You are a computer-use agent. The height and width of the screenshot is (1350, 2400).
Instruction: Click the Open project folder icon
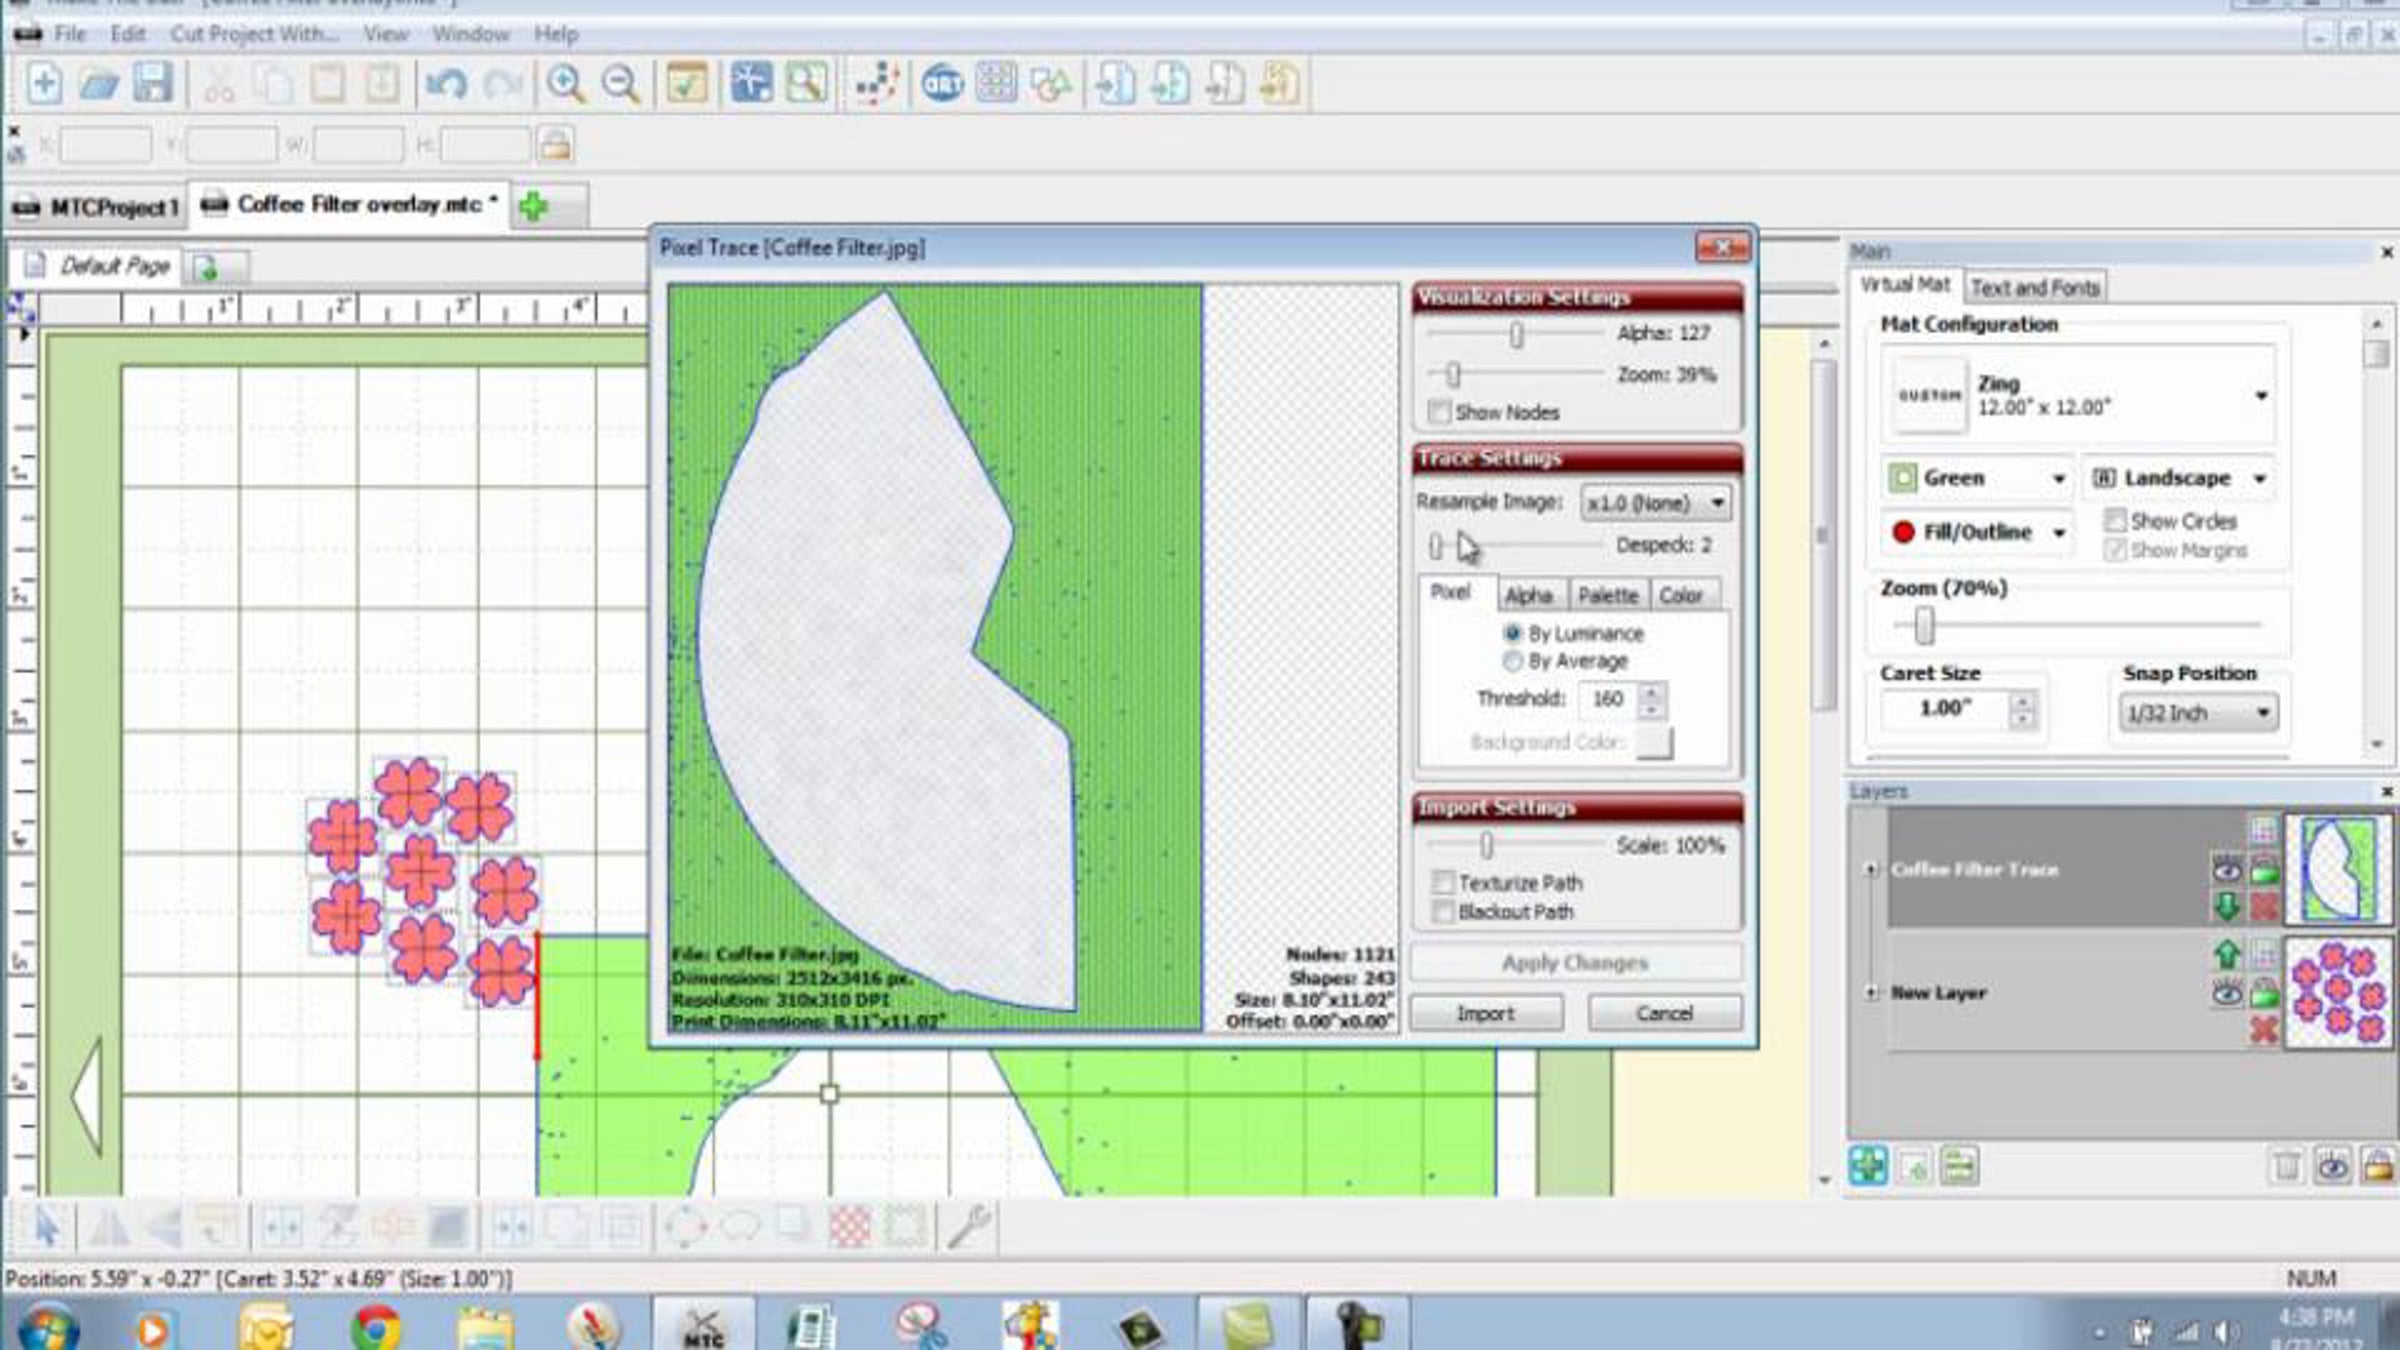click(99, 84)
